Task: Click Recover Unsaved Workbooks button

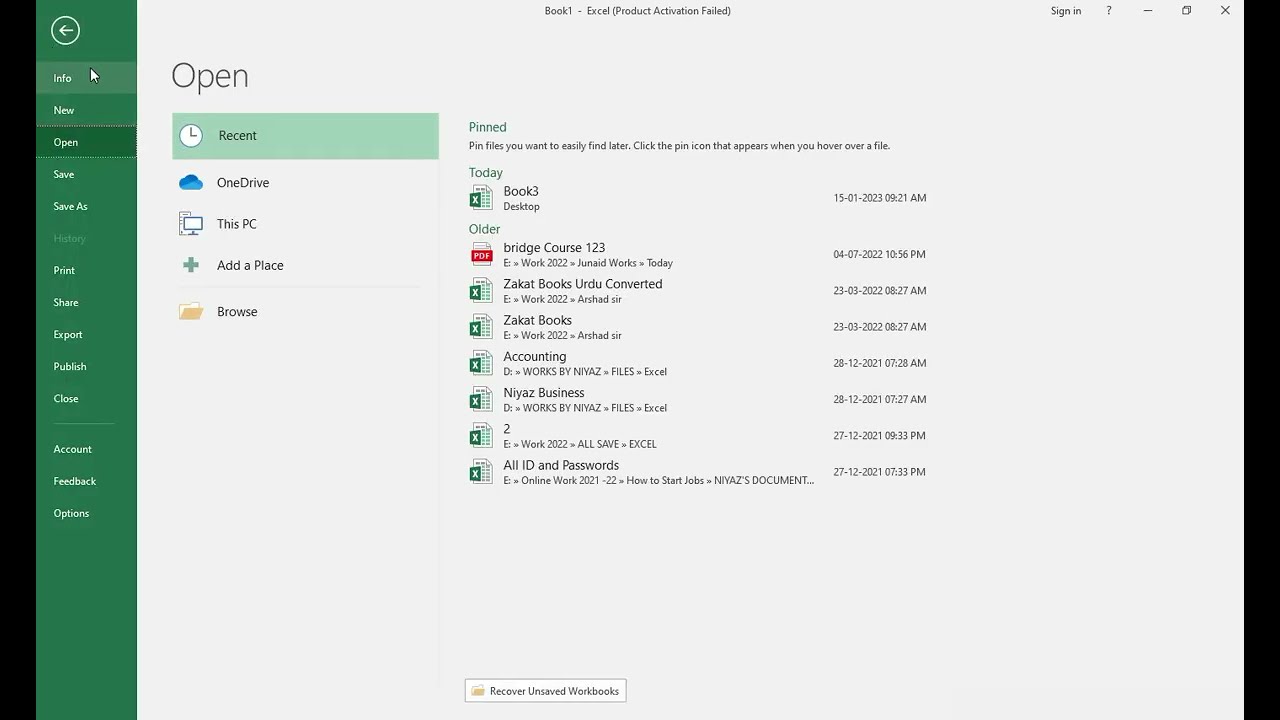Action: [545, 691]
